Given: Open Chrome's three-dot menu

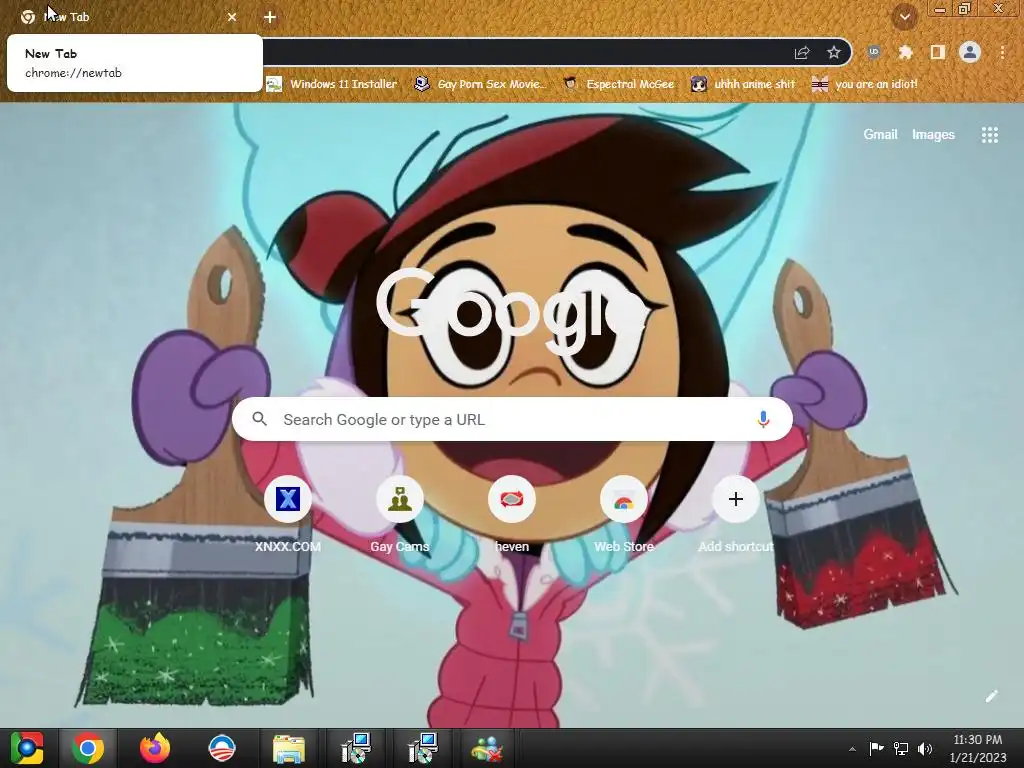Looking at the screenshot, I should tap(1002, 52).
